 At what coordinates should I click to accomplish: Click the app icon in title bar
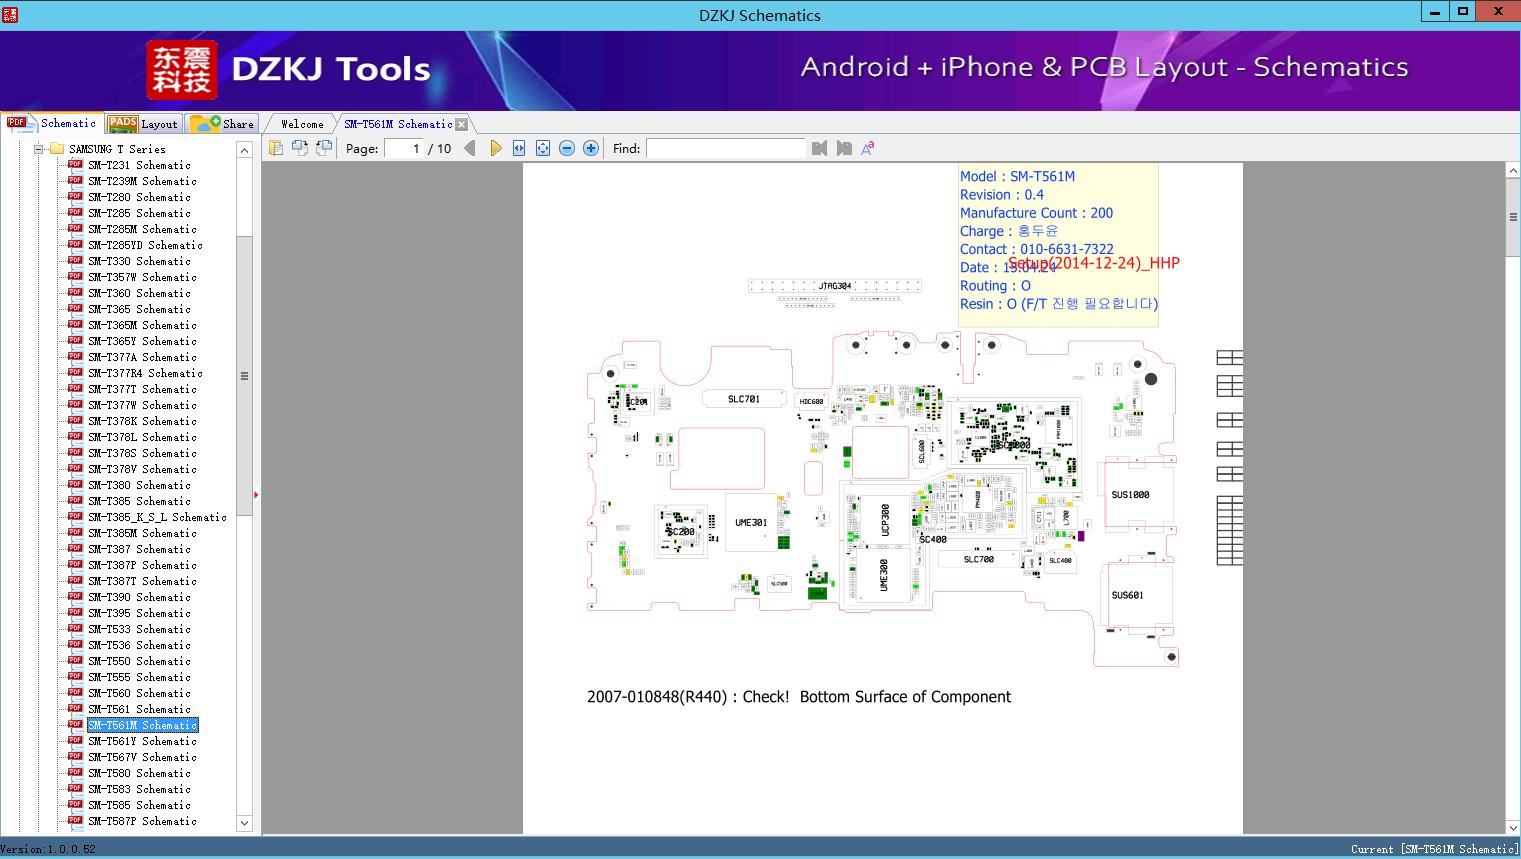[10, 14]
